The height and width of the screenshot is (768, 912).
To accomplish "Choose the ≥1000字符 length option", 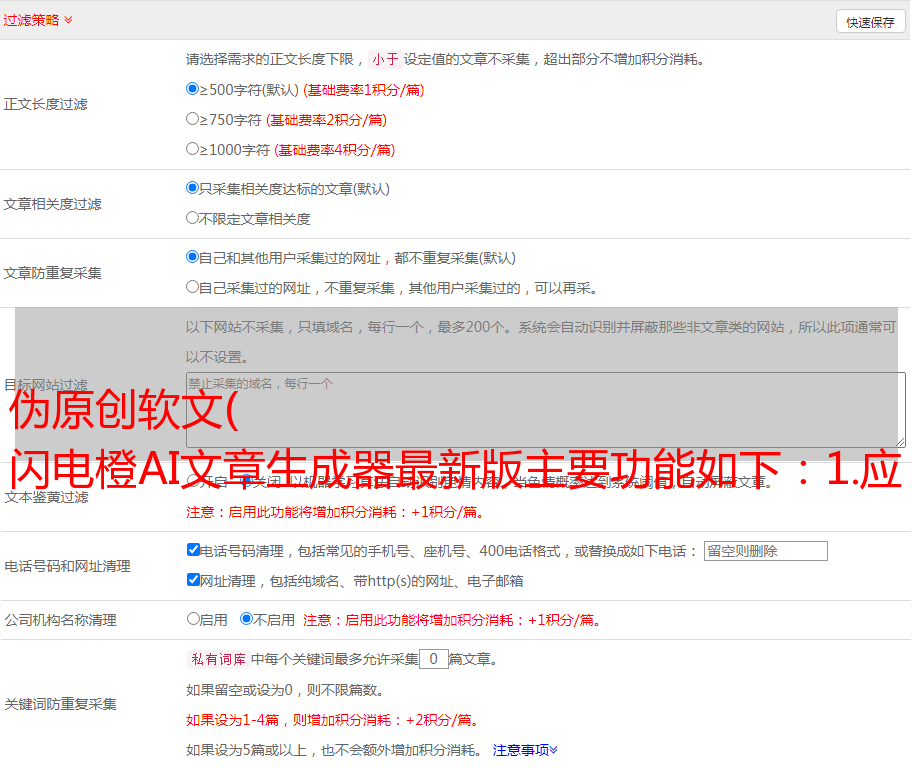I will [193, 149].
